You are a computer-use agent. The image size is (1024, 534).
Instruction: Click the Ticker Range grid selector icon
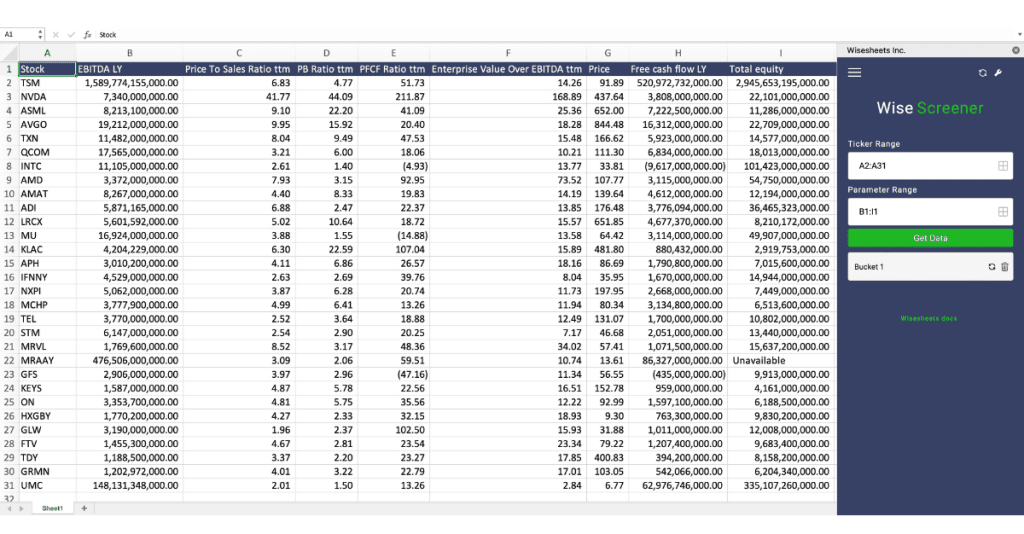(1002, 165)
